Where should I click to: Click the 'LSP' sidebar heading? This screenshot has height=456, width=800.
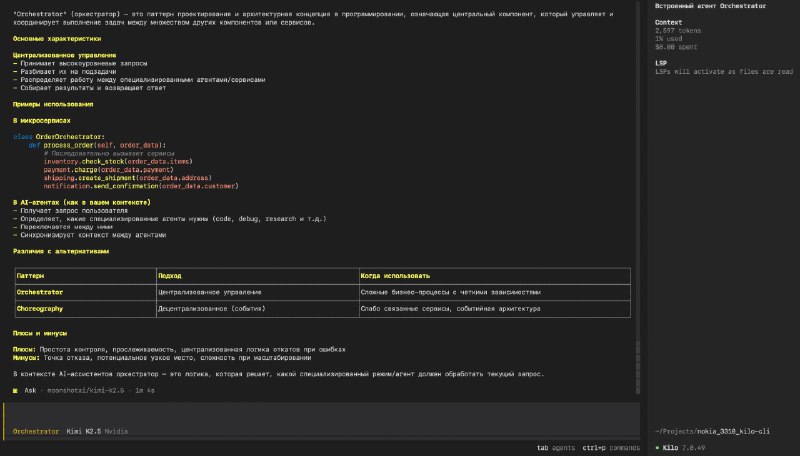tap(661, 63)
